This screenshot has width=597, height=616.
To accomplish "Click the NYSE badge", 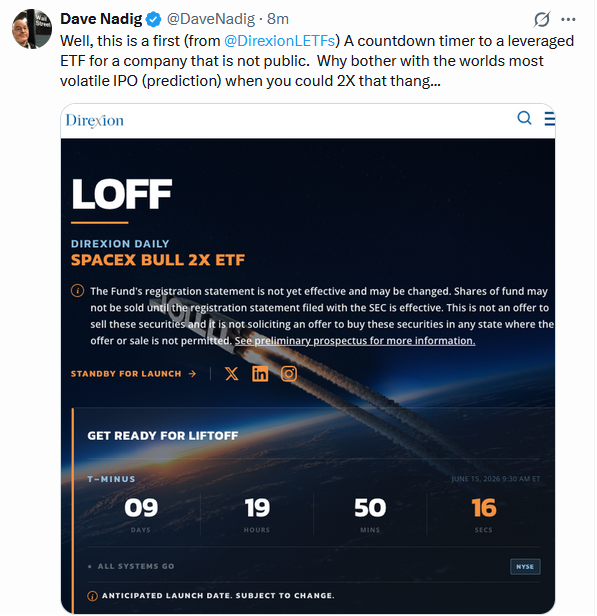I will [x=525, y=566].
